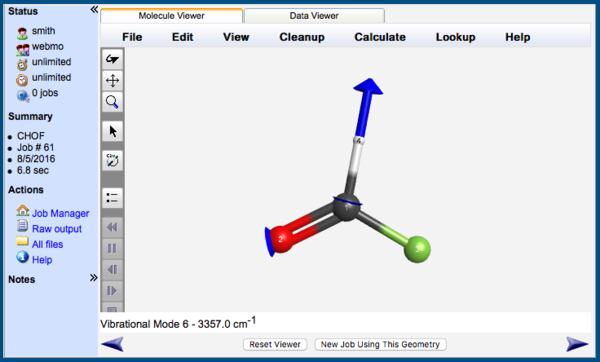Switch to the Data Viewer tab
This screenshot has width=600, height=362.
[314, 16]
